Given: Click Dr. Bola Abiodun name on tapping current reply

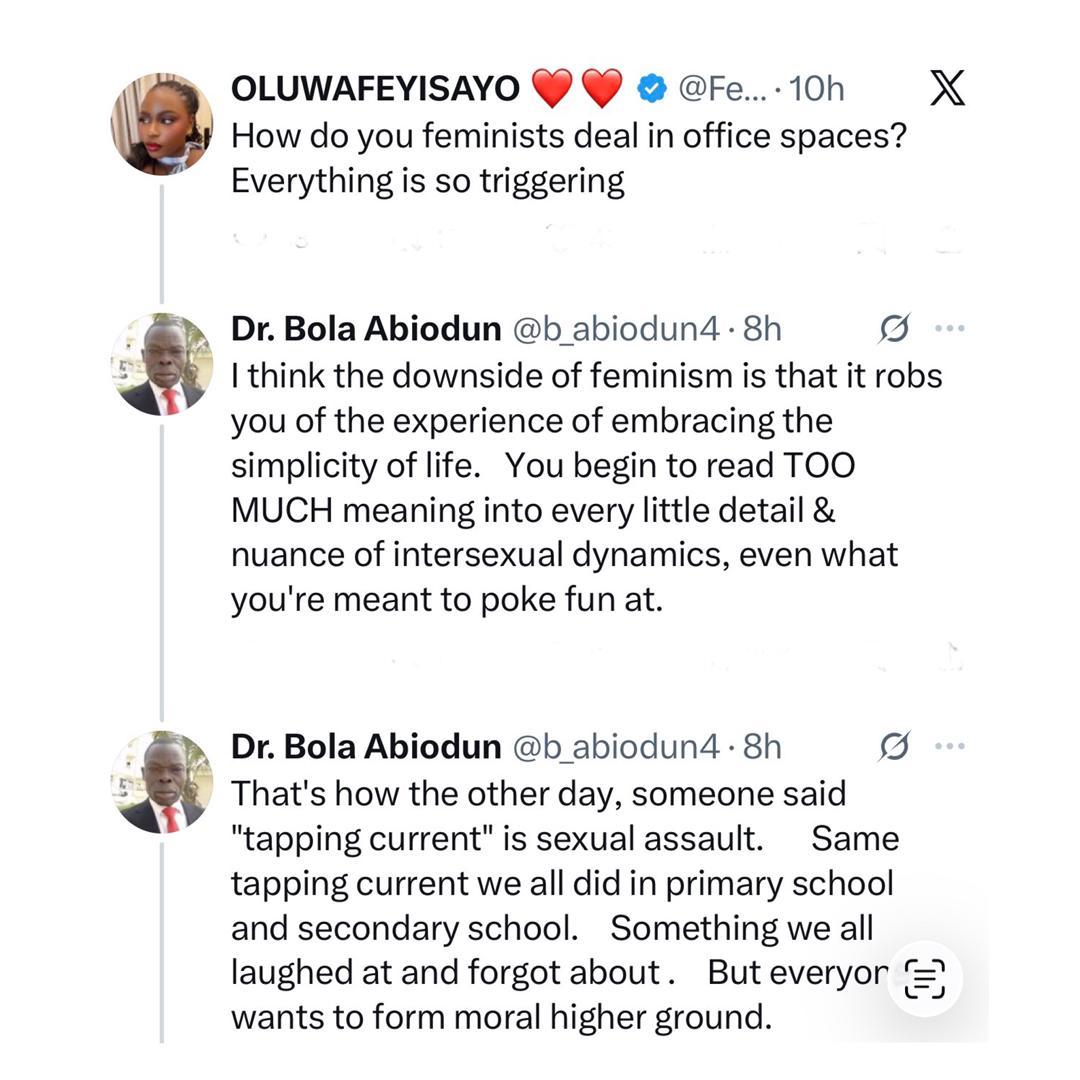Looking at the screenshot, I should (x=365, y=746).
